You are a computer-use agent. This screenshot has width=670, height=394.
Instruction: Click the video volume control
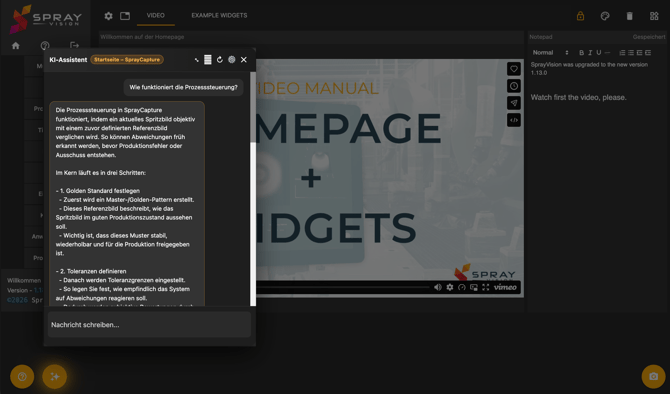438,287
